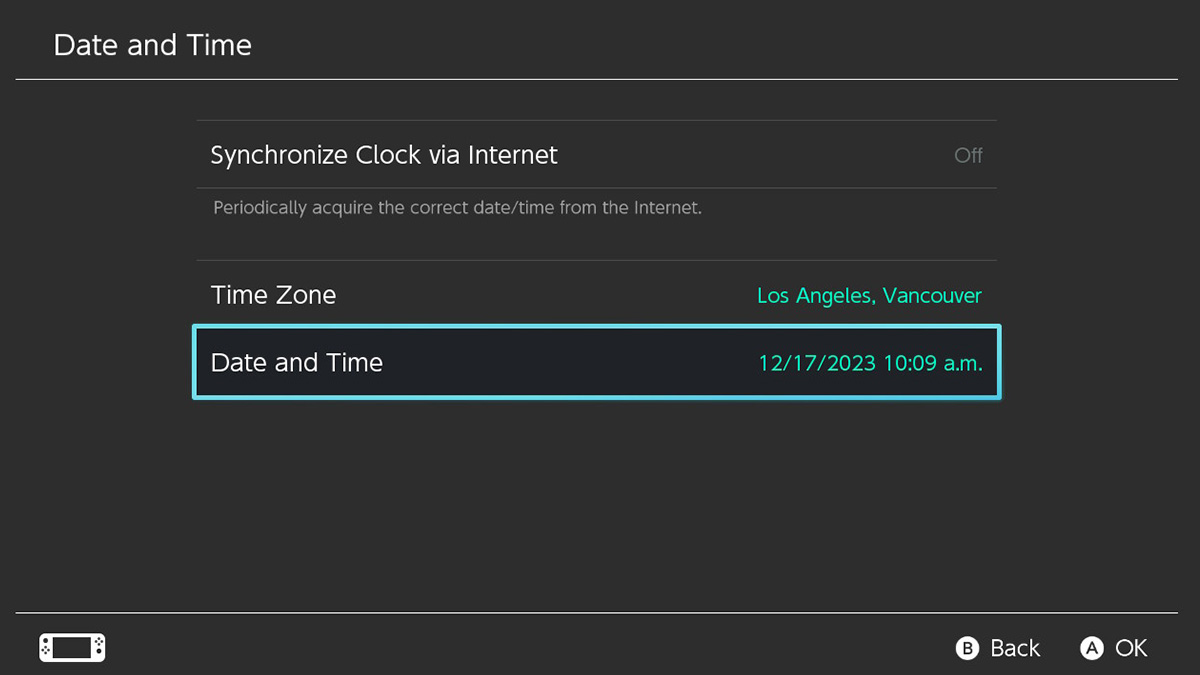
Task: Select the Los Angeles time zone text
Action: 811,296
